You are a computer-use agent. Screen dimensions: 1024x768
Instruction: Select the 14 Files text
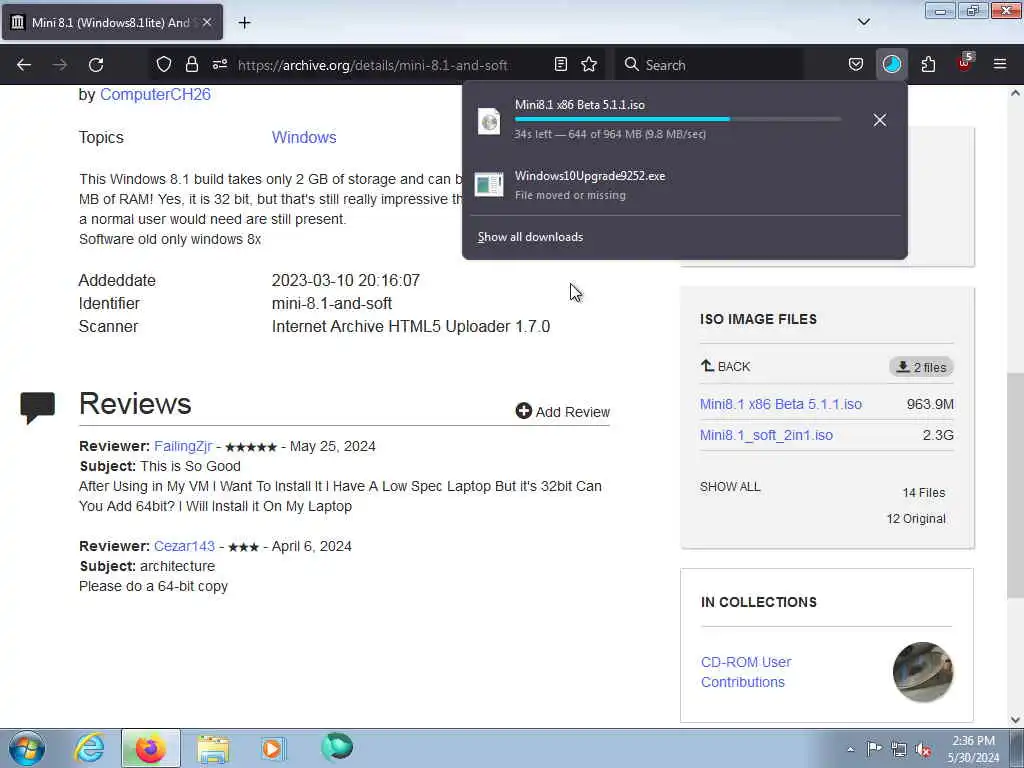923,492
